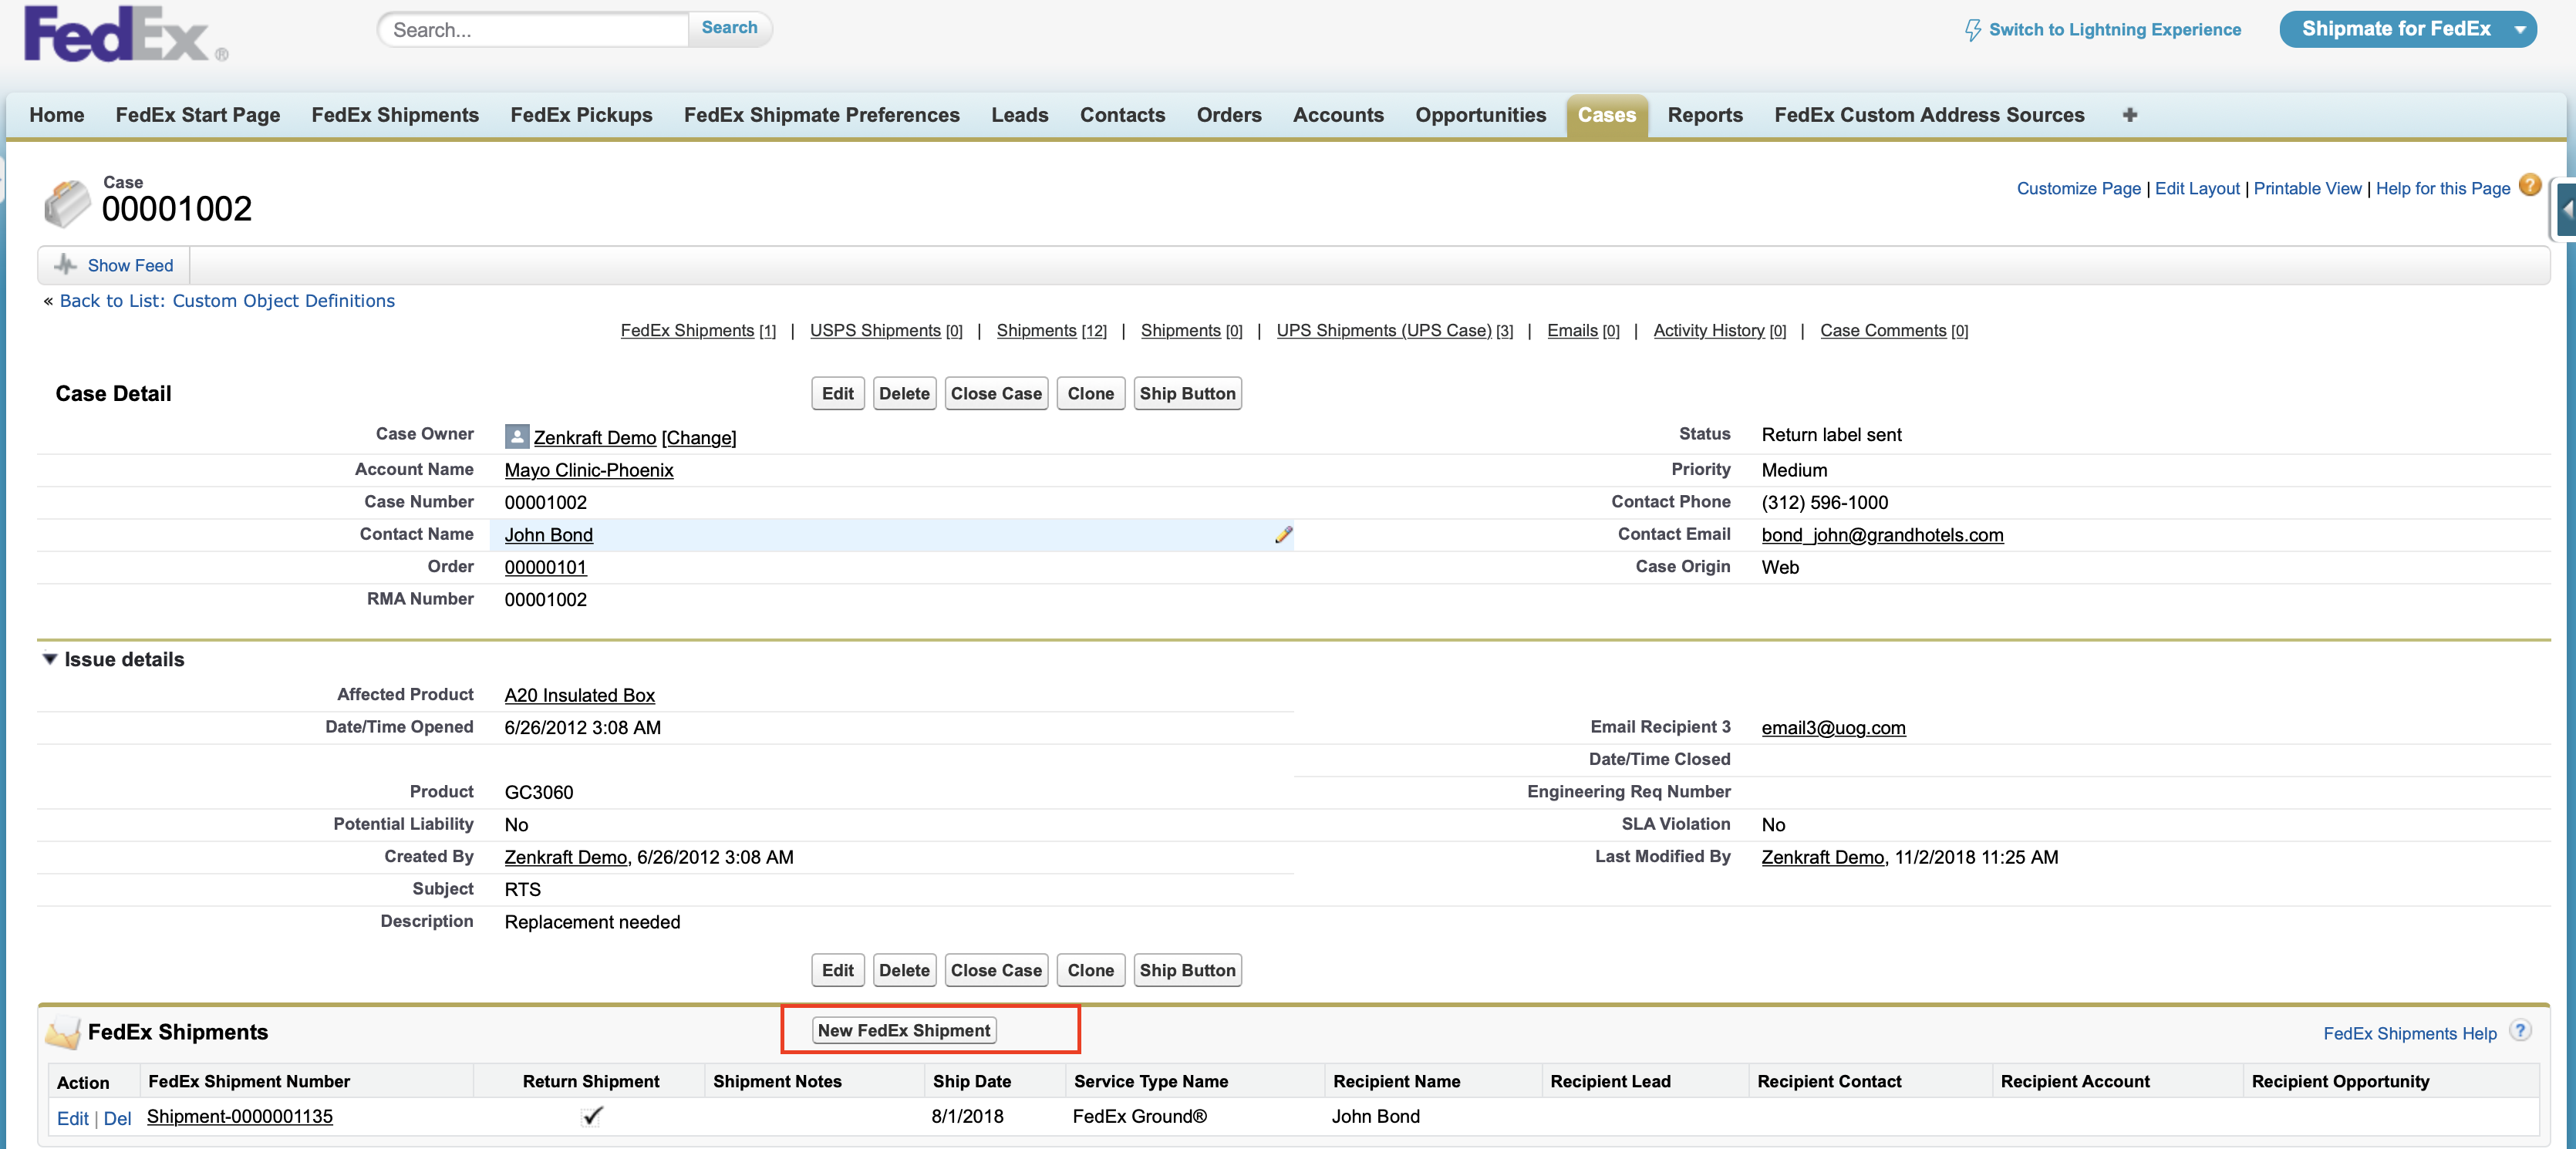The height and width of the screenshot is (1149, 2576).
Task: Open the Edit Layout link
Action: point(2197,188)
